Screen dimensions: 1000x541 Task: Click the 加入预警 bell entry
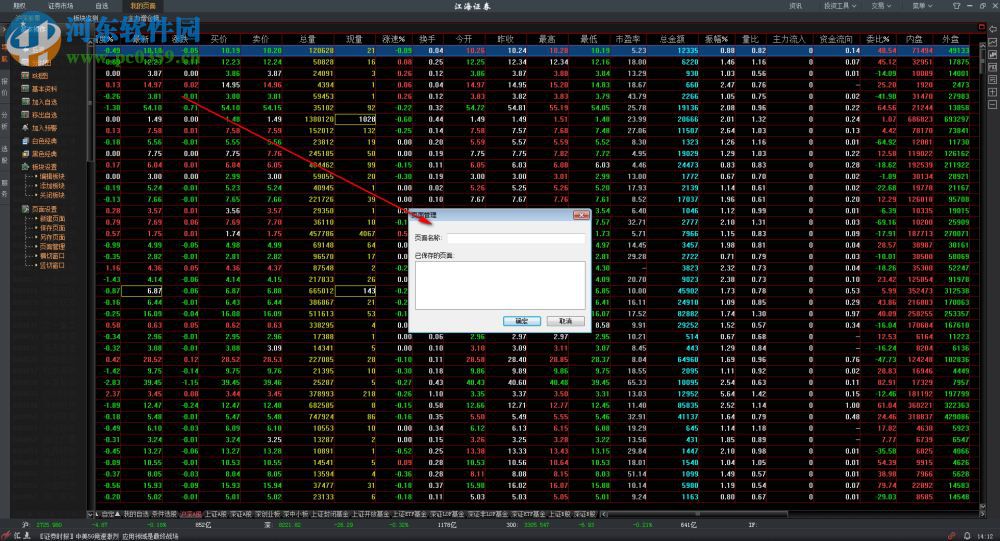click(x=44, y=128)
